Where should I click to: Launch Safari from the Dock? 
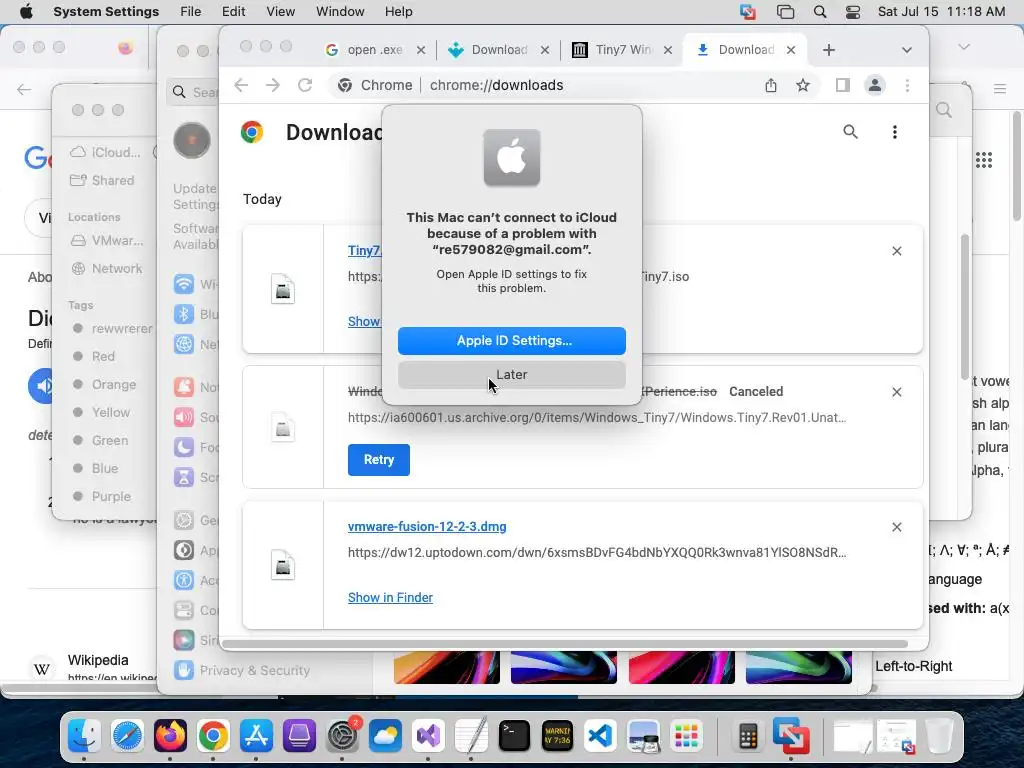(x=127, y=736)
